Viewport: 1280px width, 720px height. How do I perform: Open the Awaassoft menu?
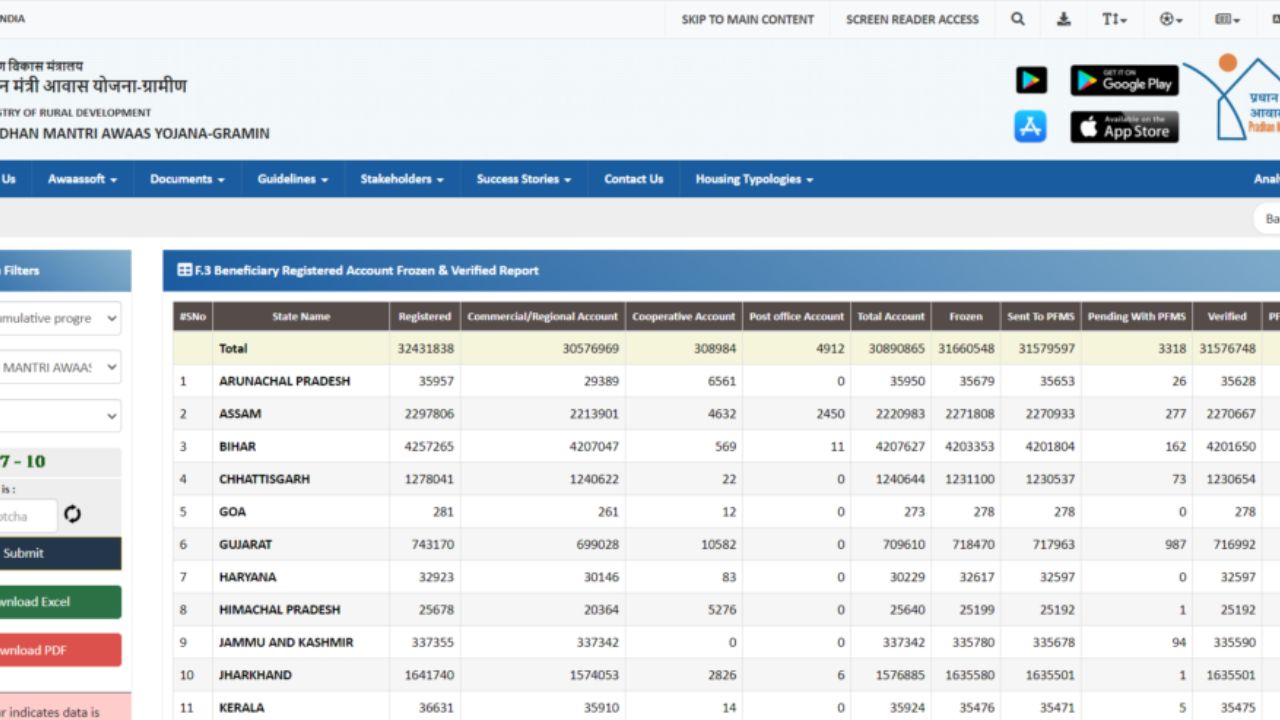click(82, 179)
